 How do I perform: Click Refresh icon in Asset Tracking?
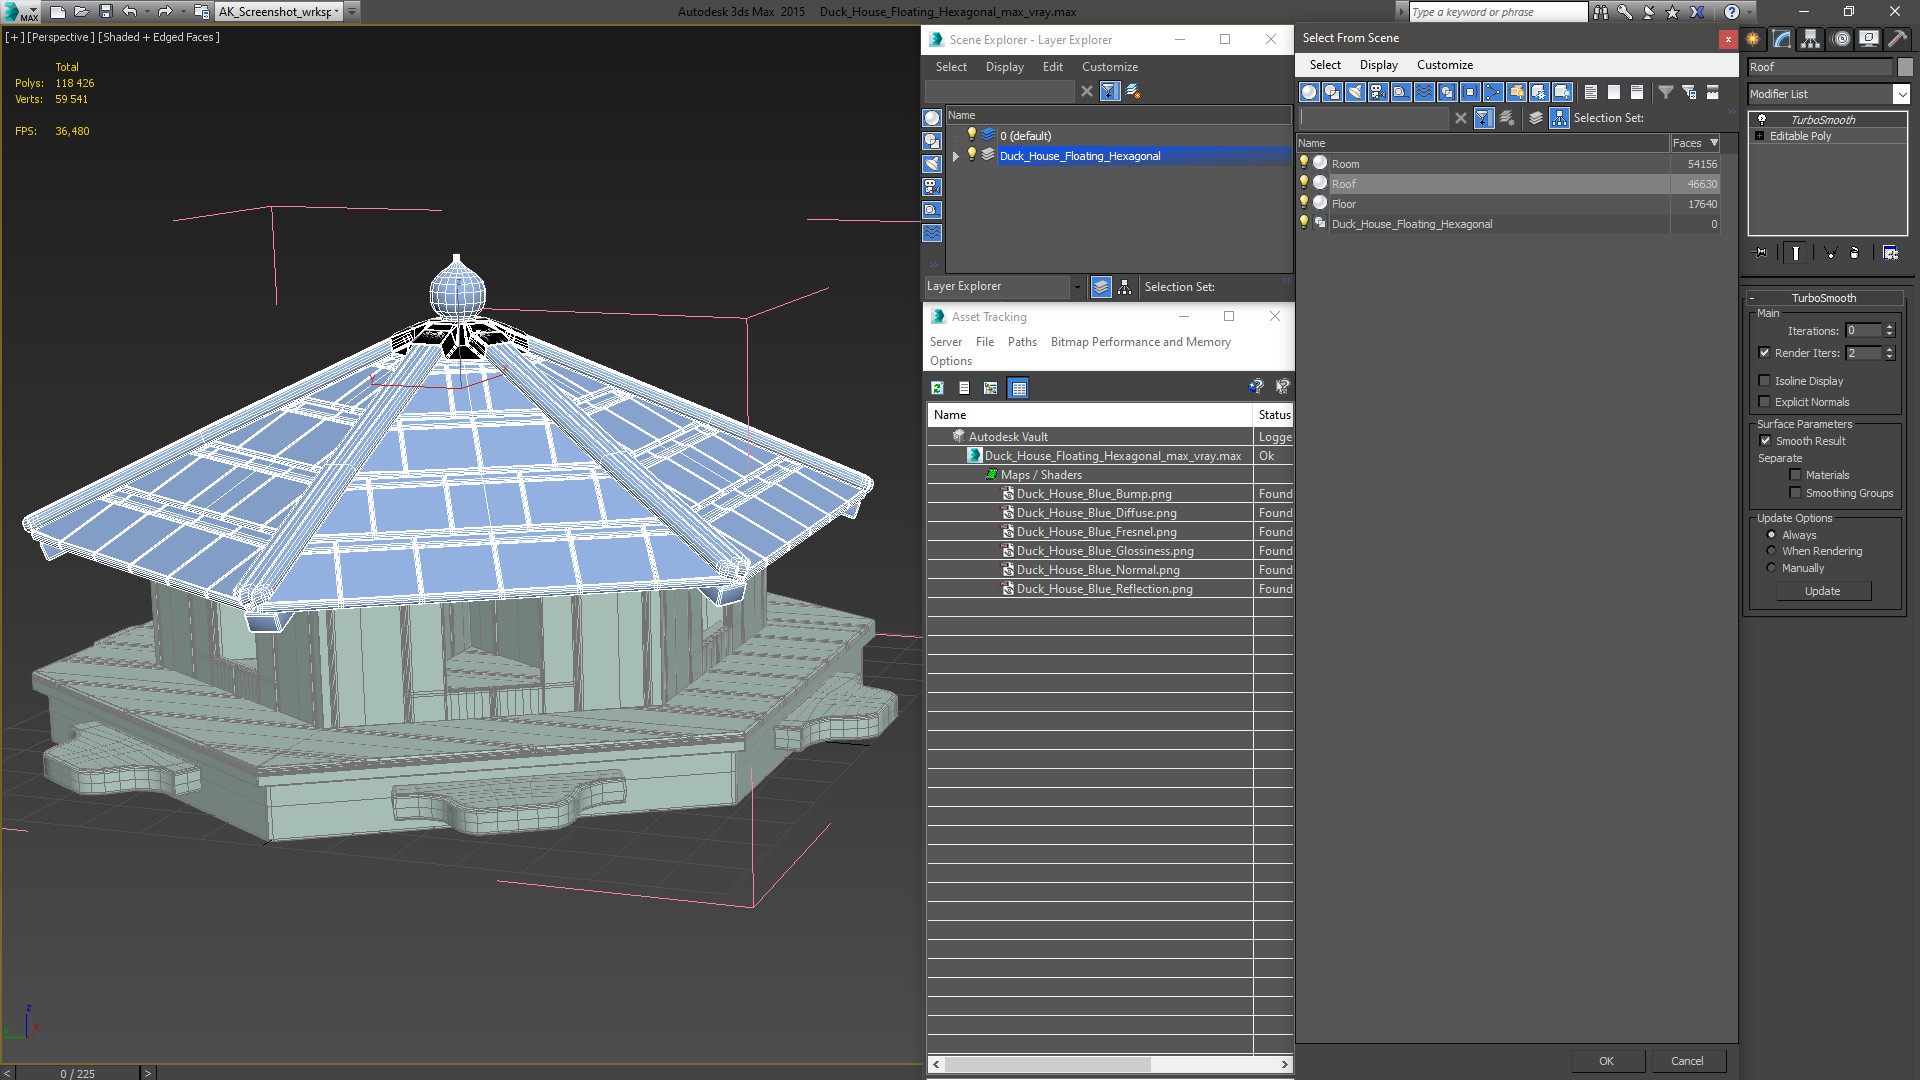[937, 388]
